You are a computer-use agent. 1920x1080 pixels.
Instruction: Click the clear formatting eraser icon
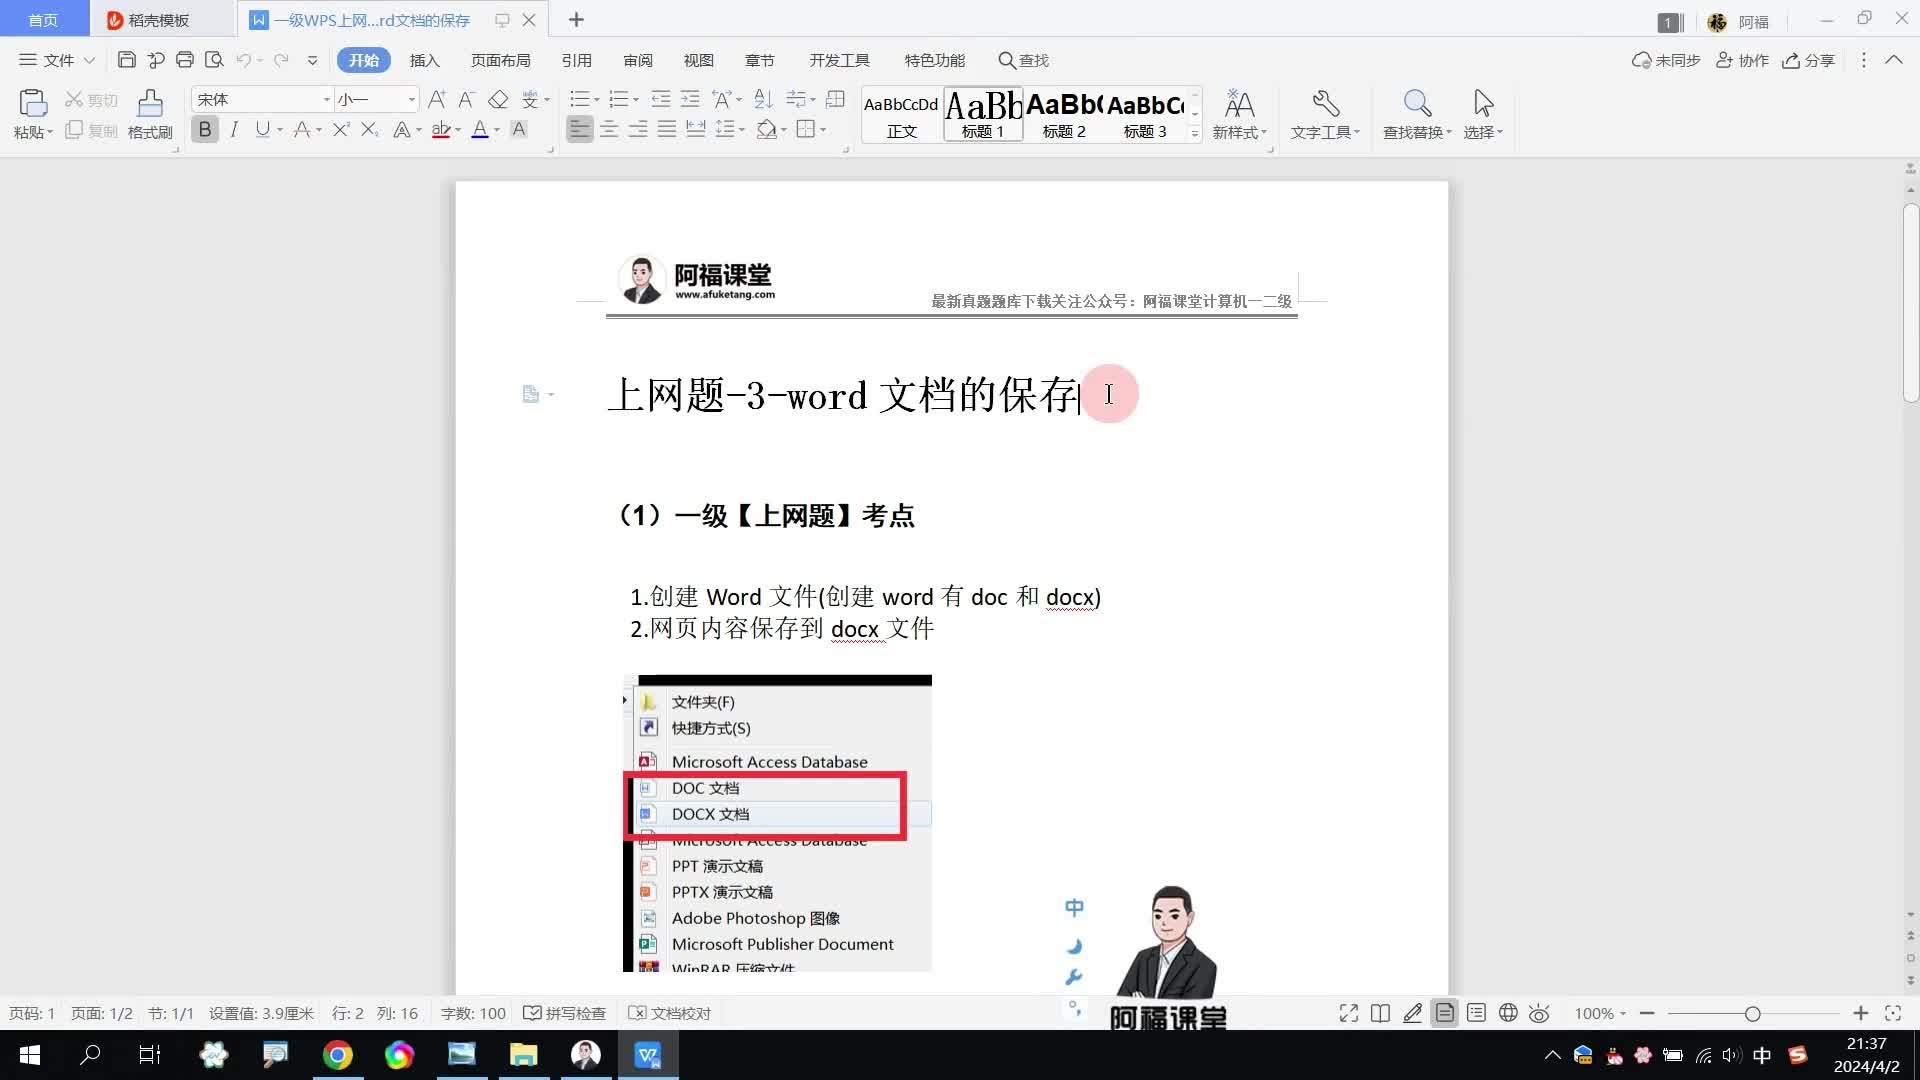498,99
